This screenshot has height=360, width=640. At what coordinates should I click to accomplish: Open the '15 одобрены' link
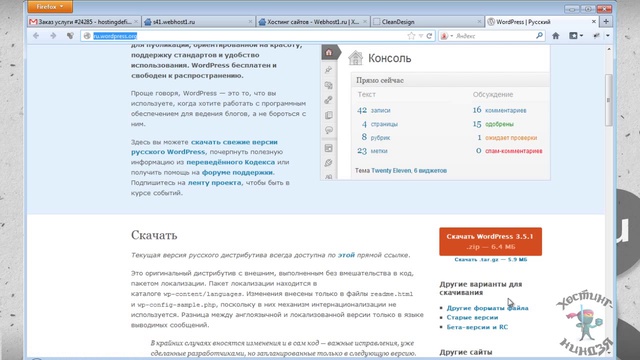coord(493,124)
